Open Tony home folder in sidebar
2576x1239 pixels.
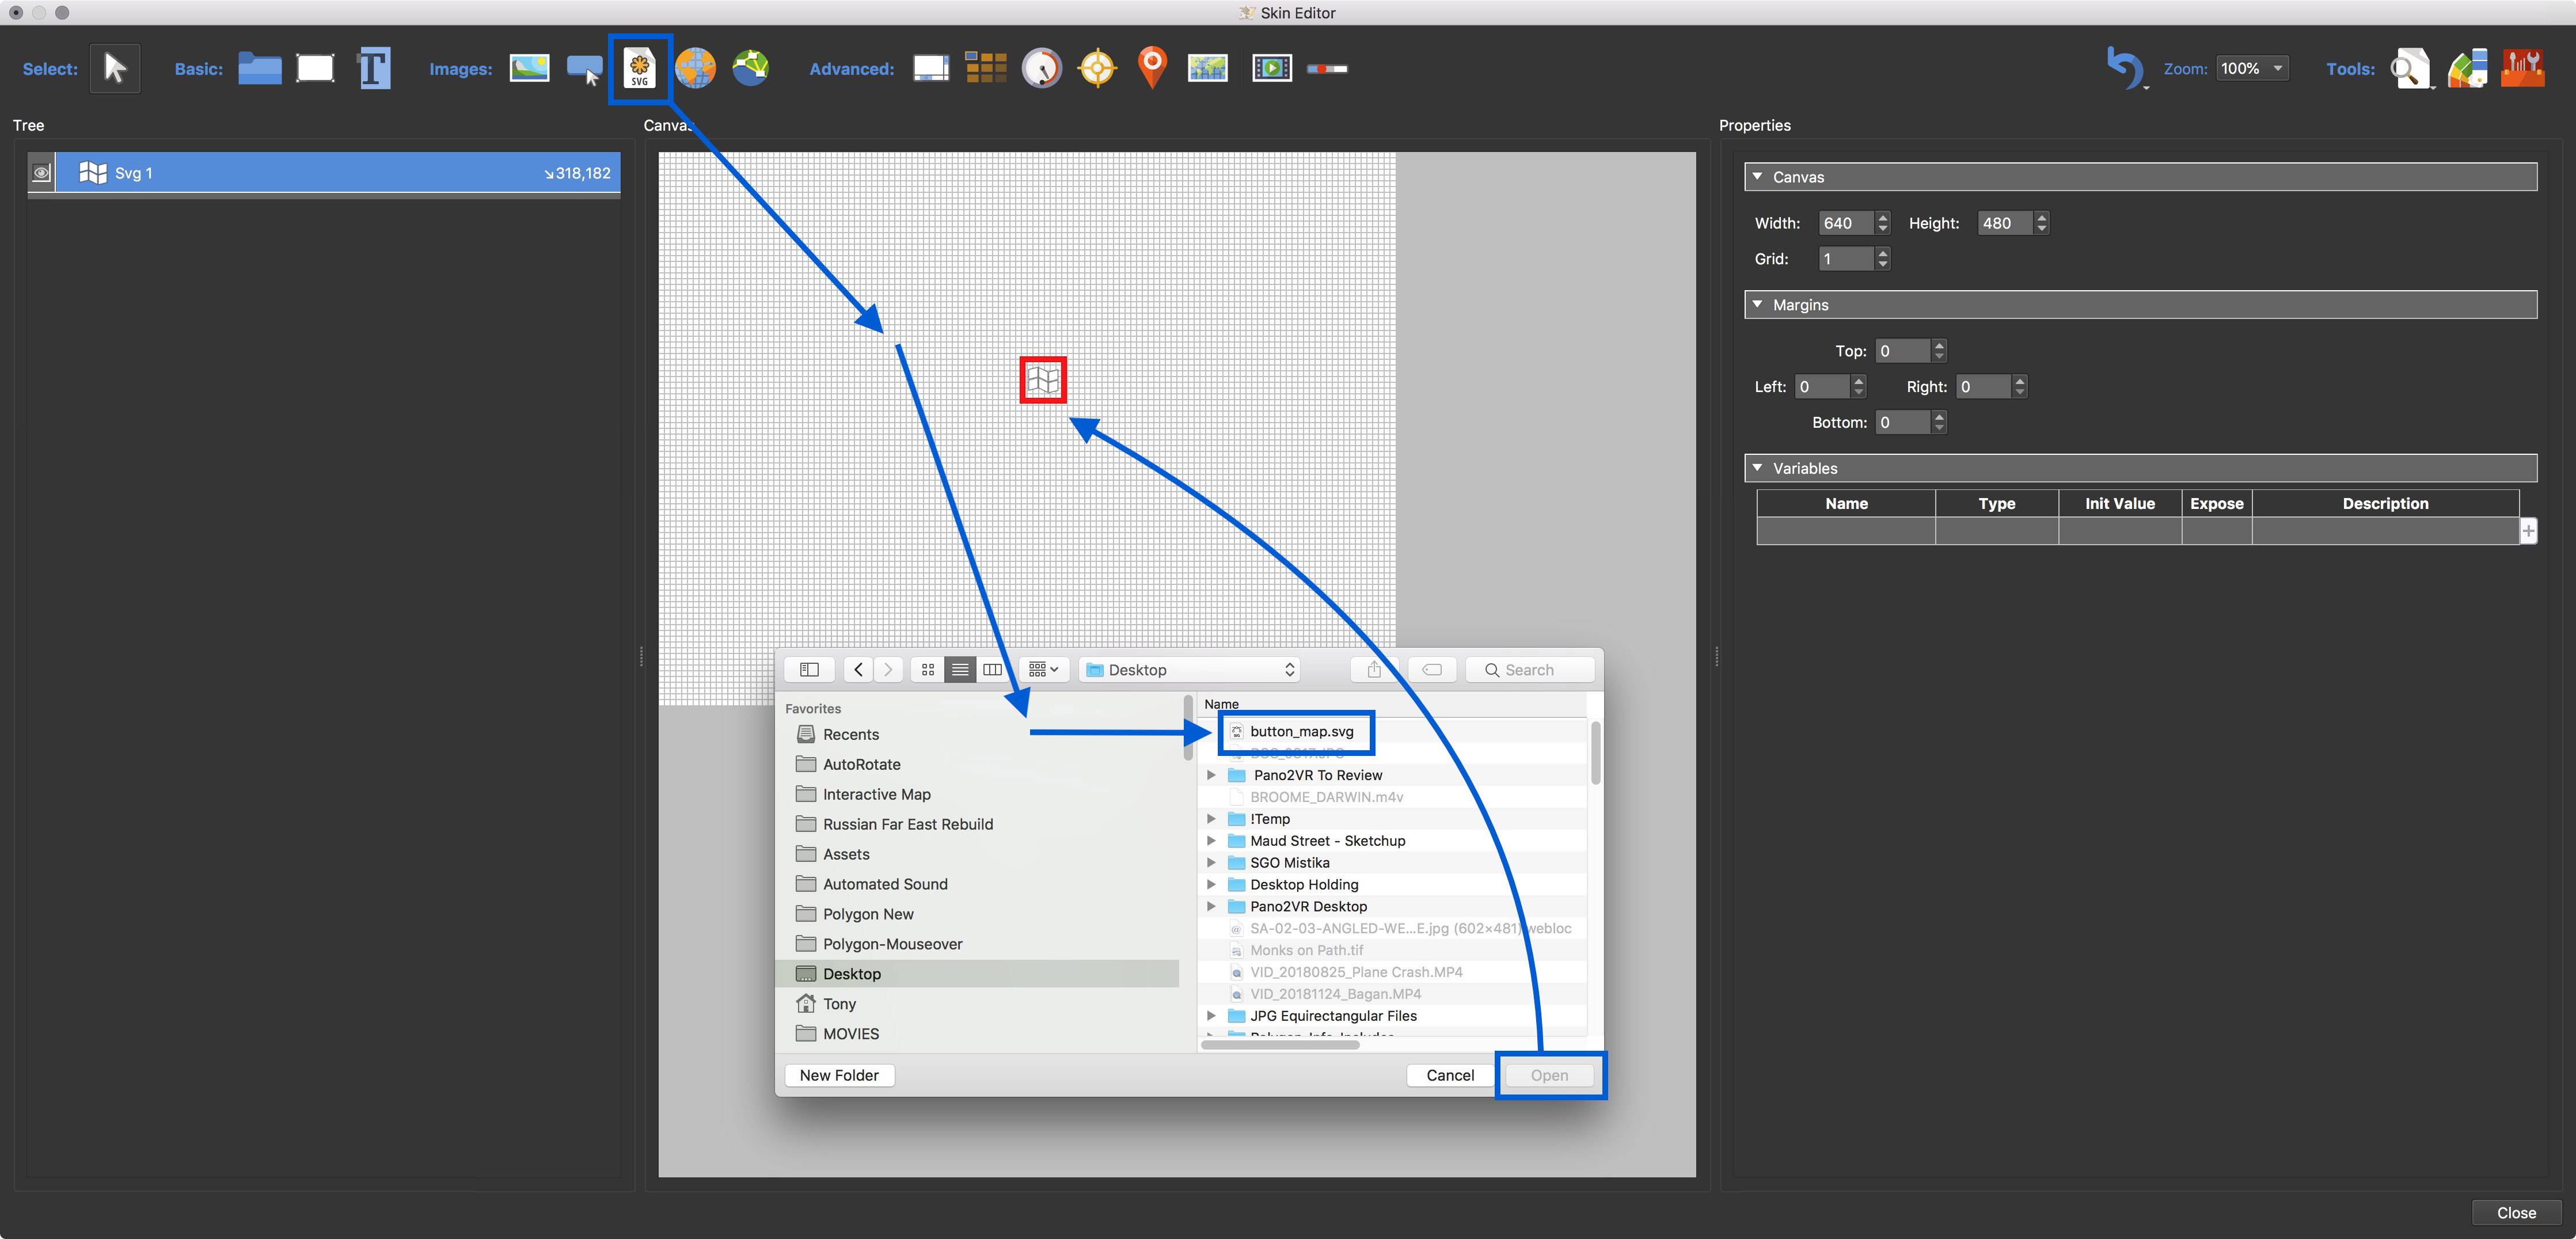tap(839, 1004)
